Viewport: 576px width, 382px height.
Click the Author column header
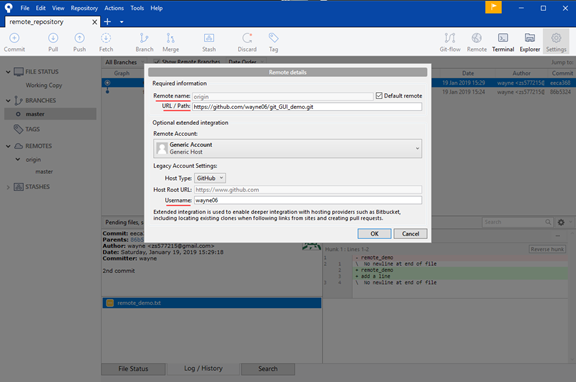tap(521, 73)
